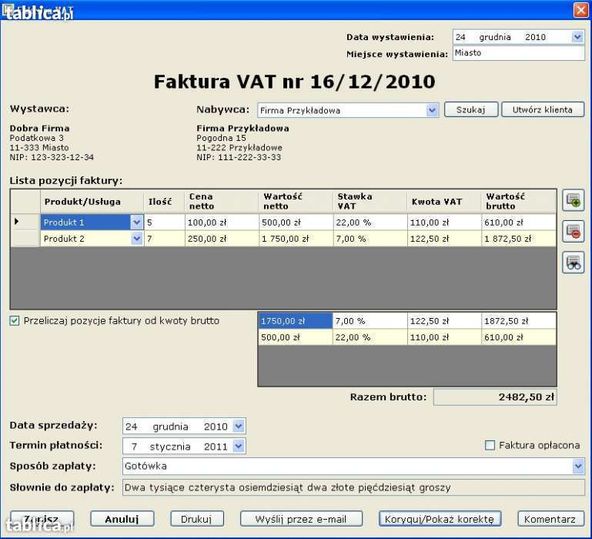
Task: Click Kwota VAT cell '110,00 zł' for Produkt 1
Action: point(444,222)
